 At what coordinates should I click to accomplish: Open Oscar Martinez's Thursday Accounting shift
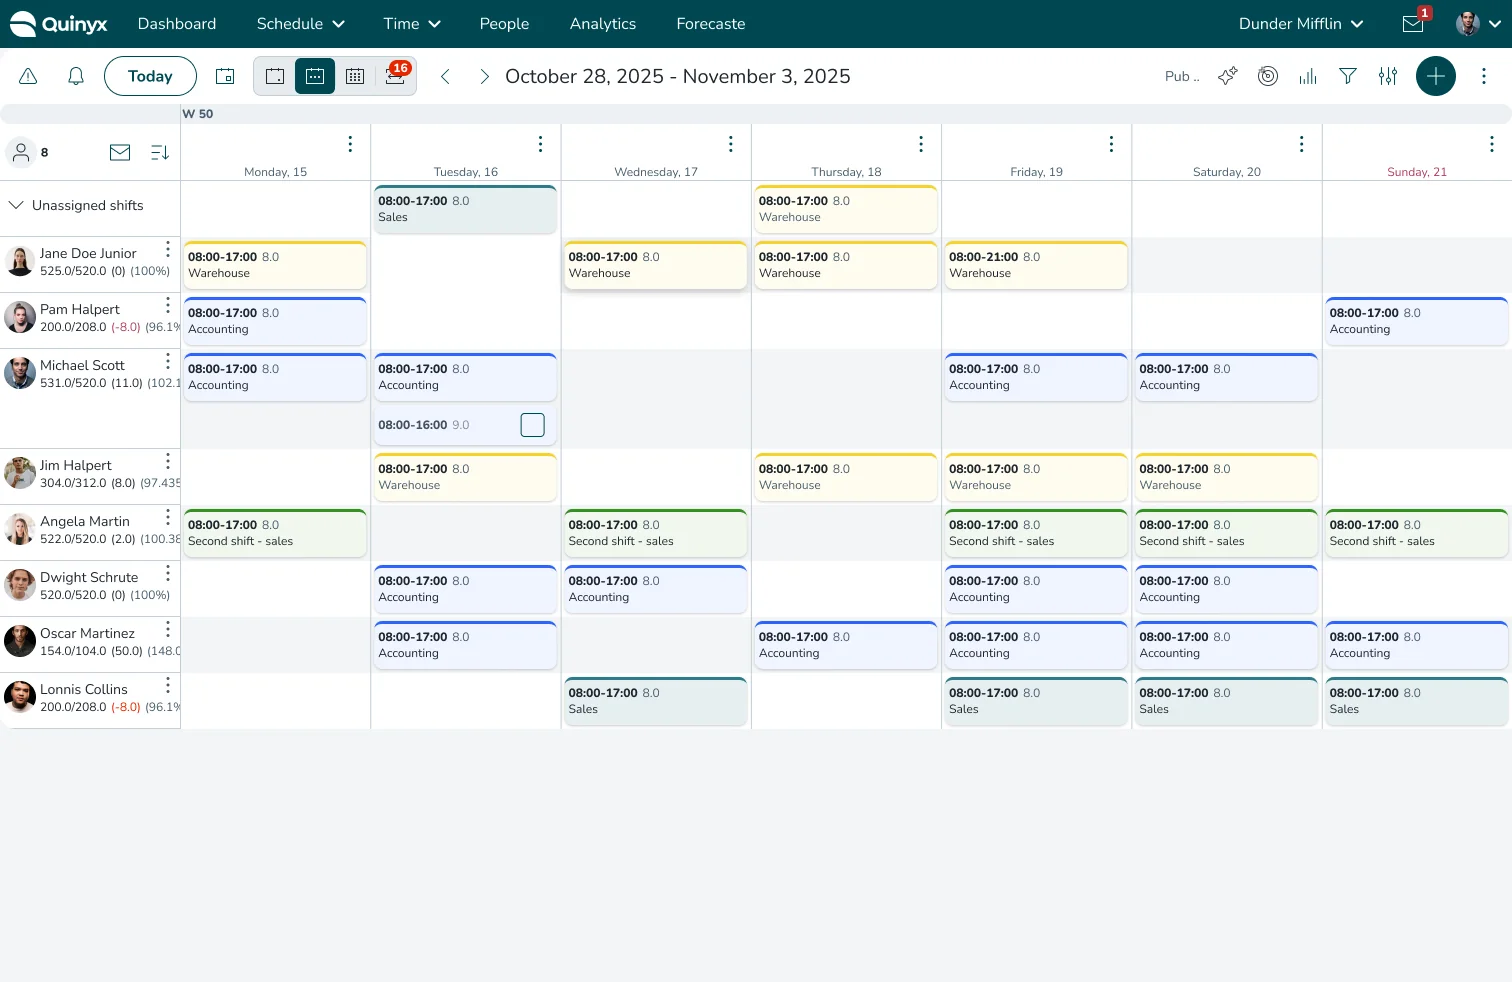coord(846,645)
